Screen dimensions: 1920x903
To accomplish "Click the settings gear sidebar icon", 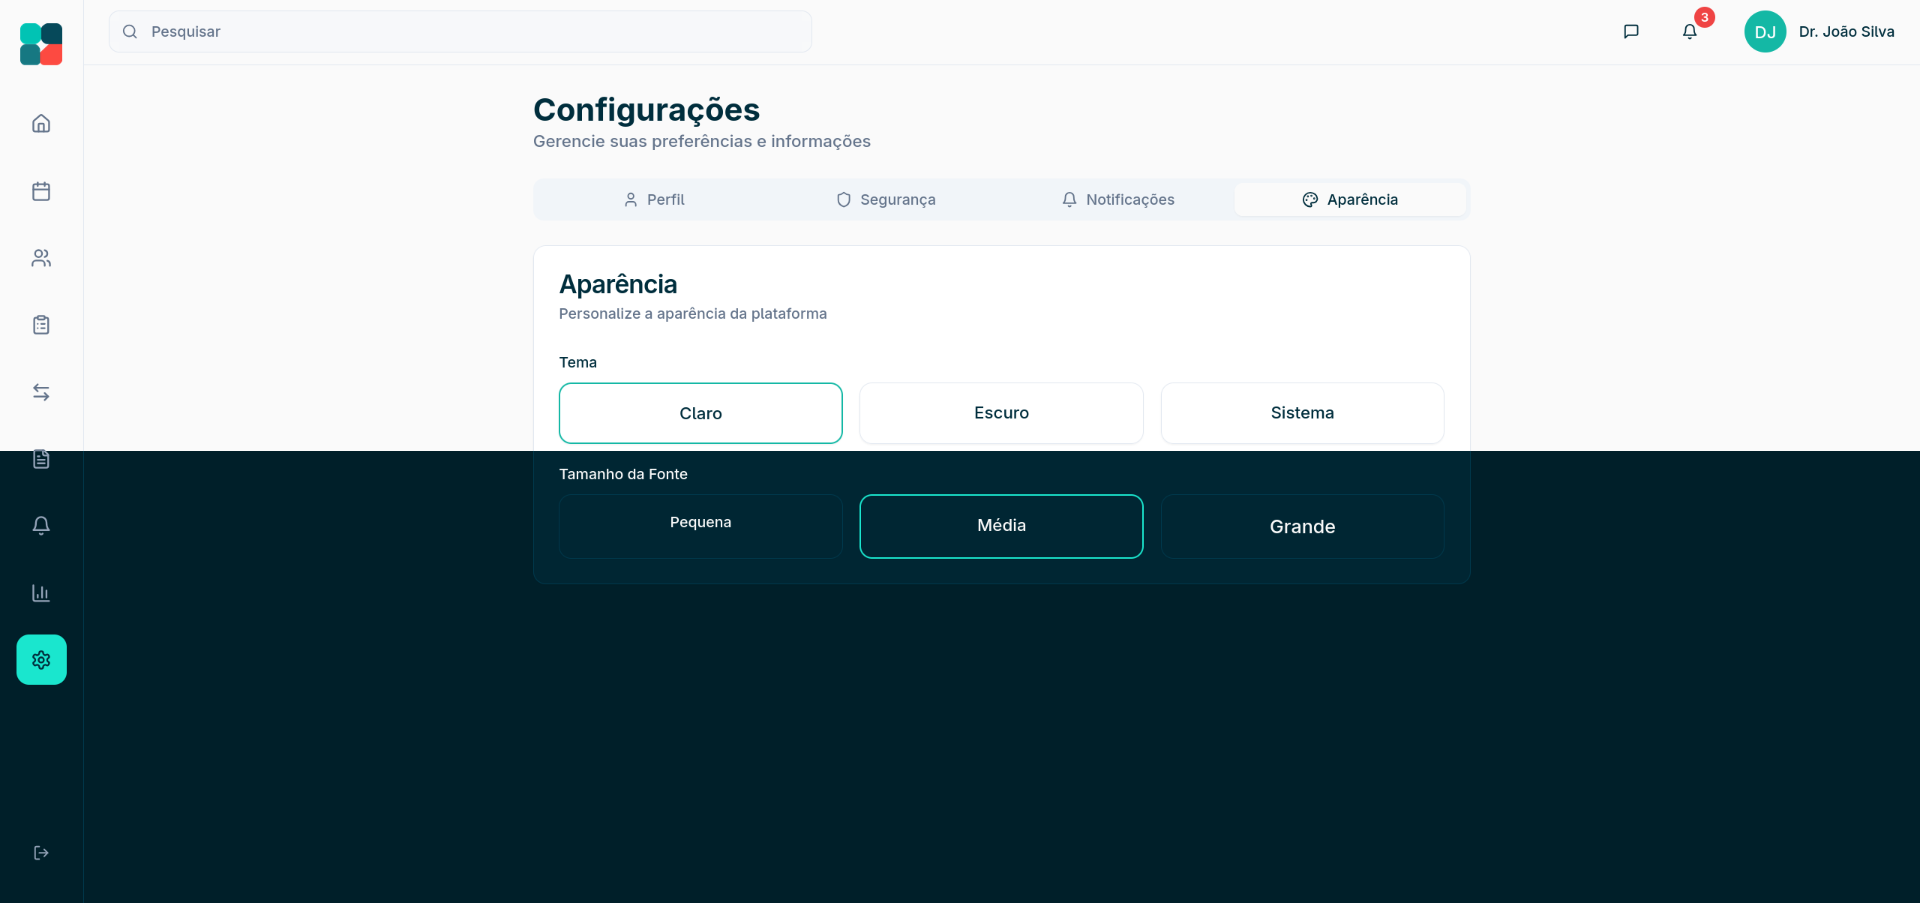I will [x=41, y=660].
